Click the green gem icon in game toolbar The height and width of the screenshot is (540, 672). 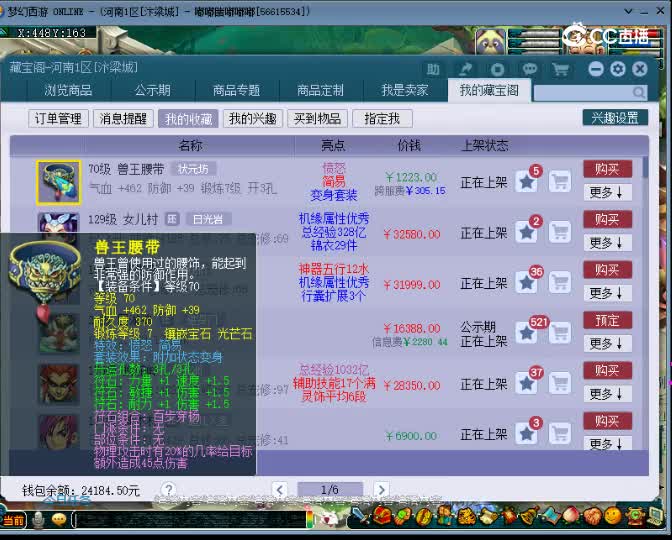click(402, 516)
